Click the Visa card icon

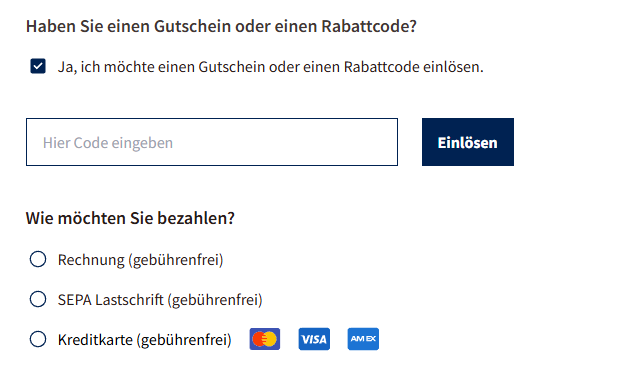(314, 339)
